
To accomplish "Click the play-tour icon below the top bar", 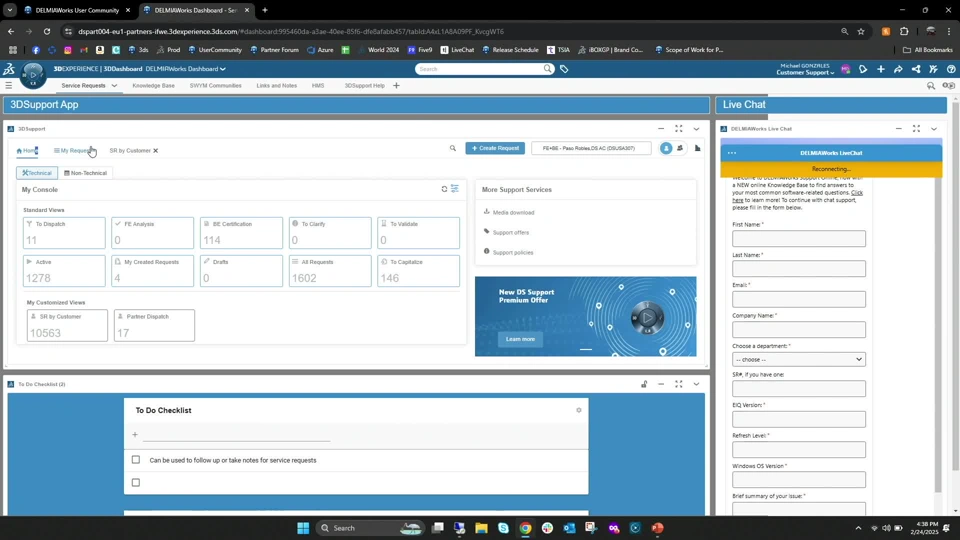I will (948, 86).
